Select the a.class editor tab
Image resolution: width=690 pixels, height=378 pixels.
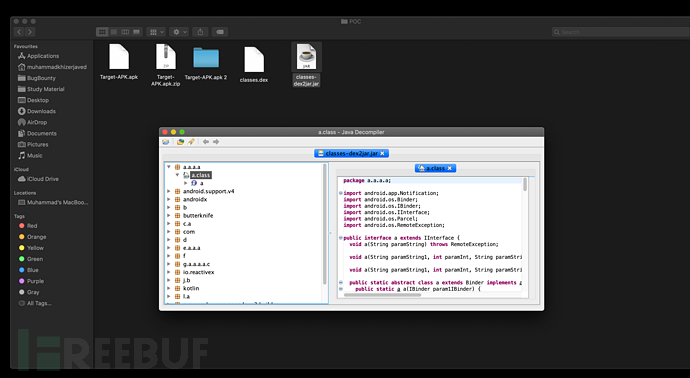tap(435, 168)
